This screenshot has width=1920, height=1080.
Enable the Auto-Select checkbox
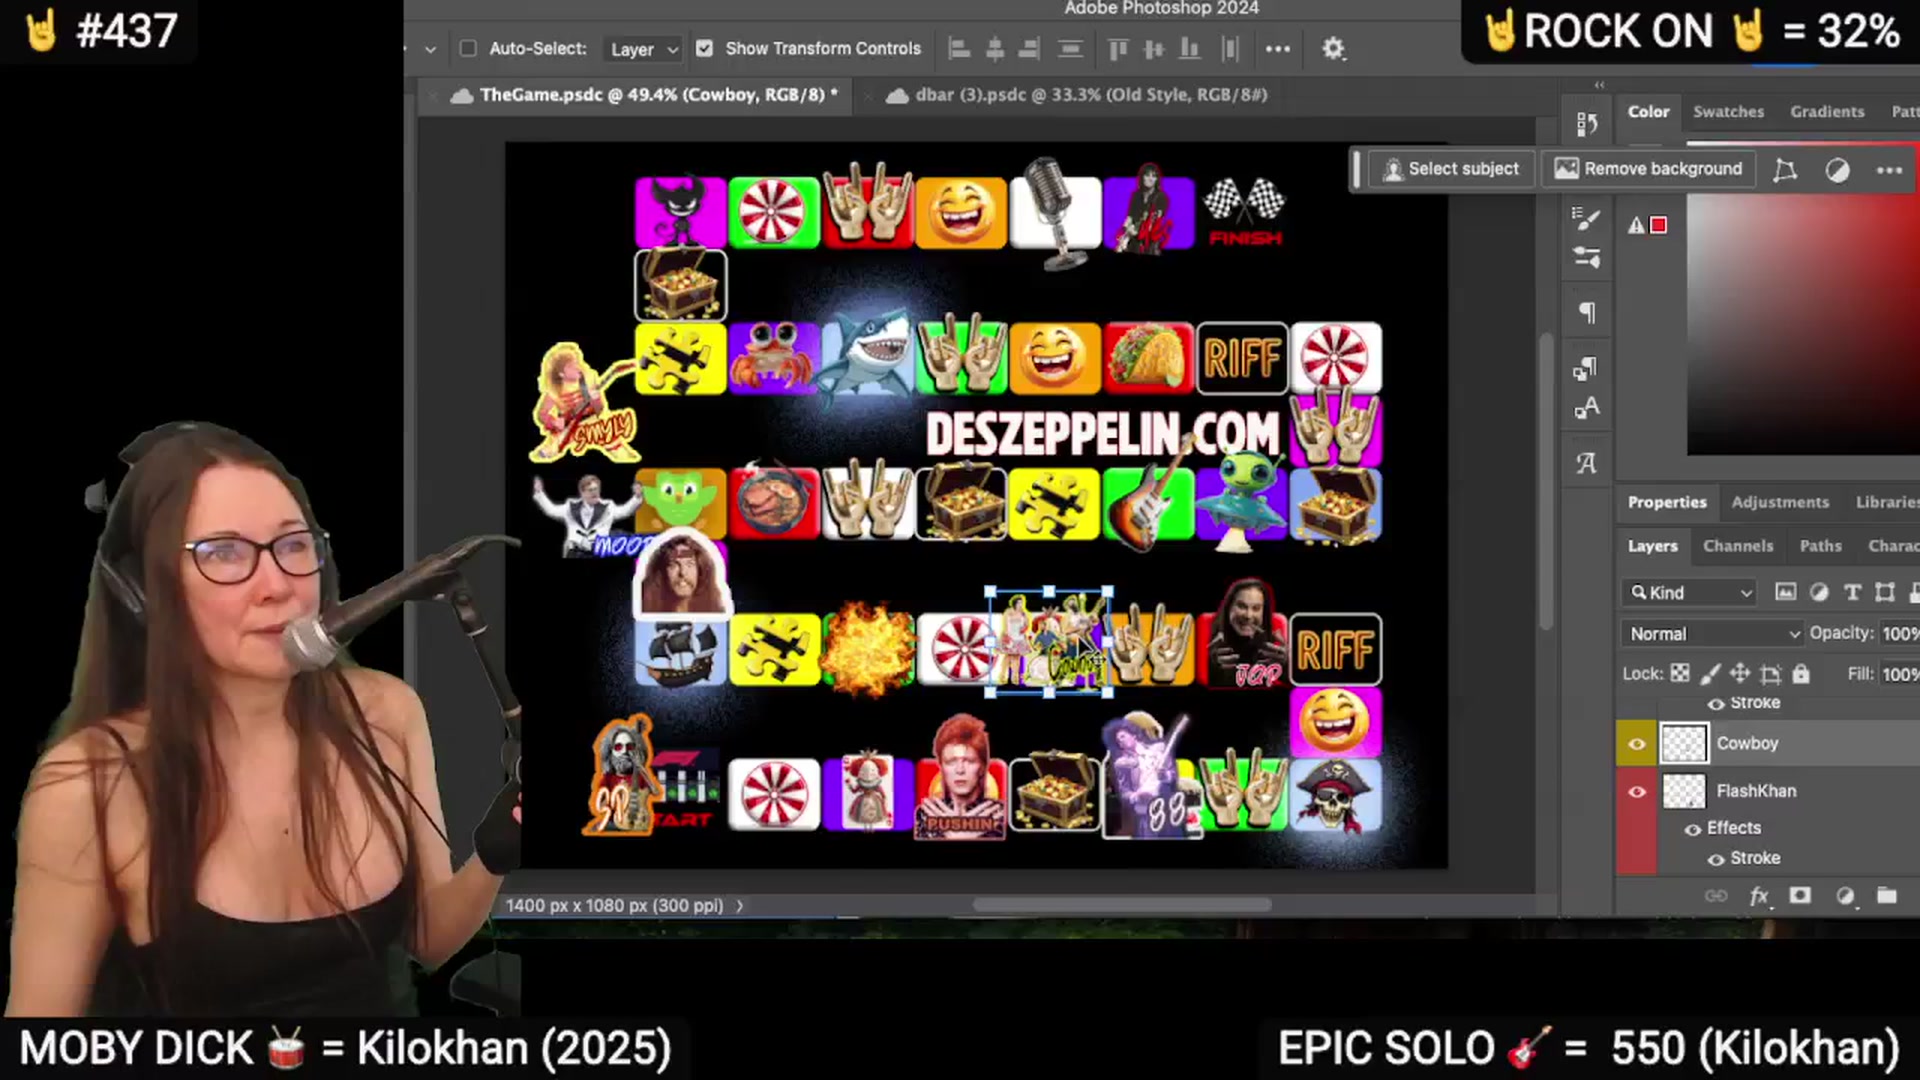(x=467, y=48)
